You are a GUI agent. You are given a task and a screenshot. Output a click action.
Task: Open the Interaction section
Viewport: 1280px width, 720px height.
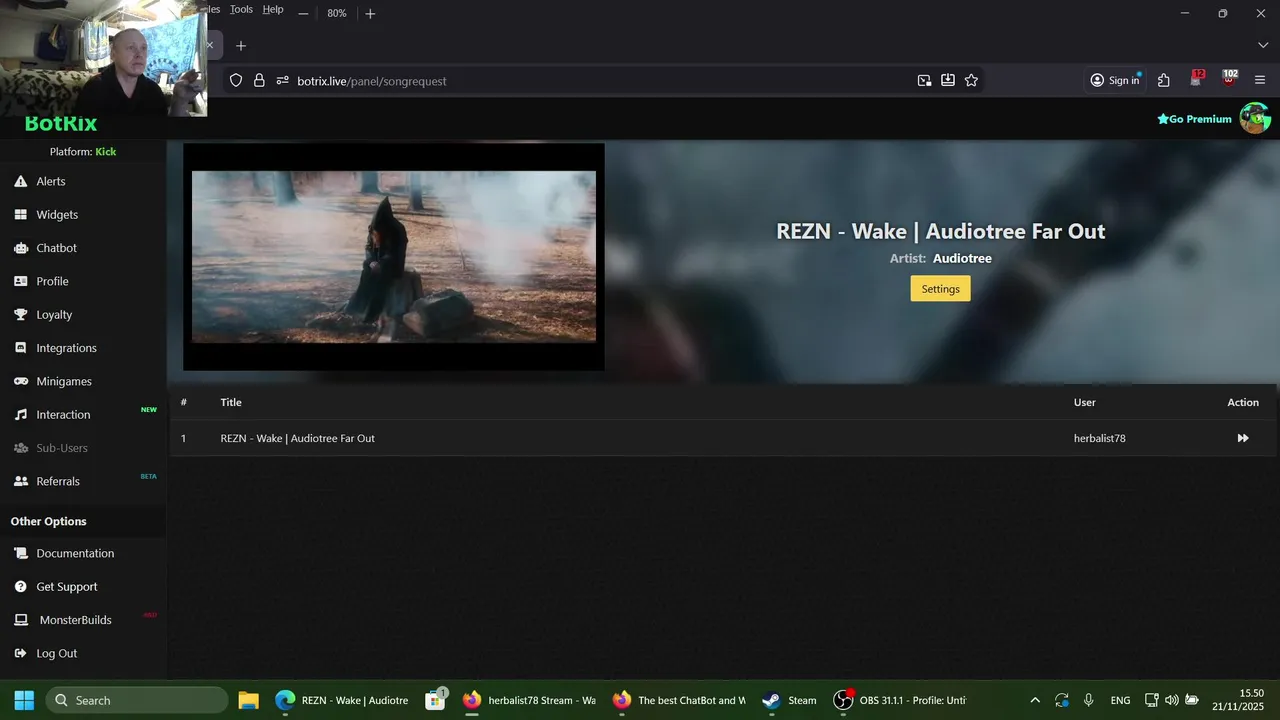tap(63, 414)
